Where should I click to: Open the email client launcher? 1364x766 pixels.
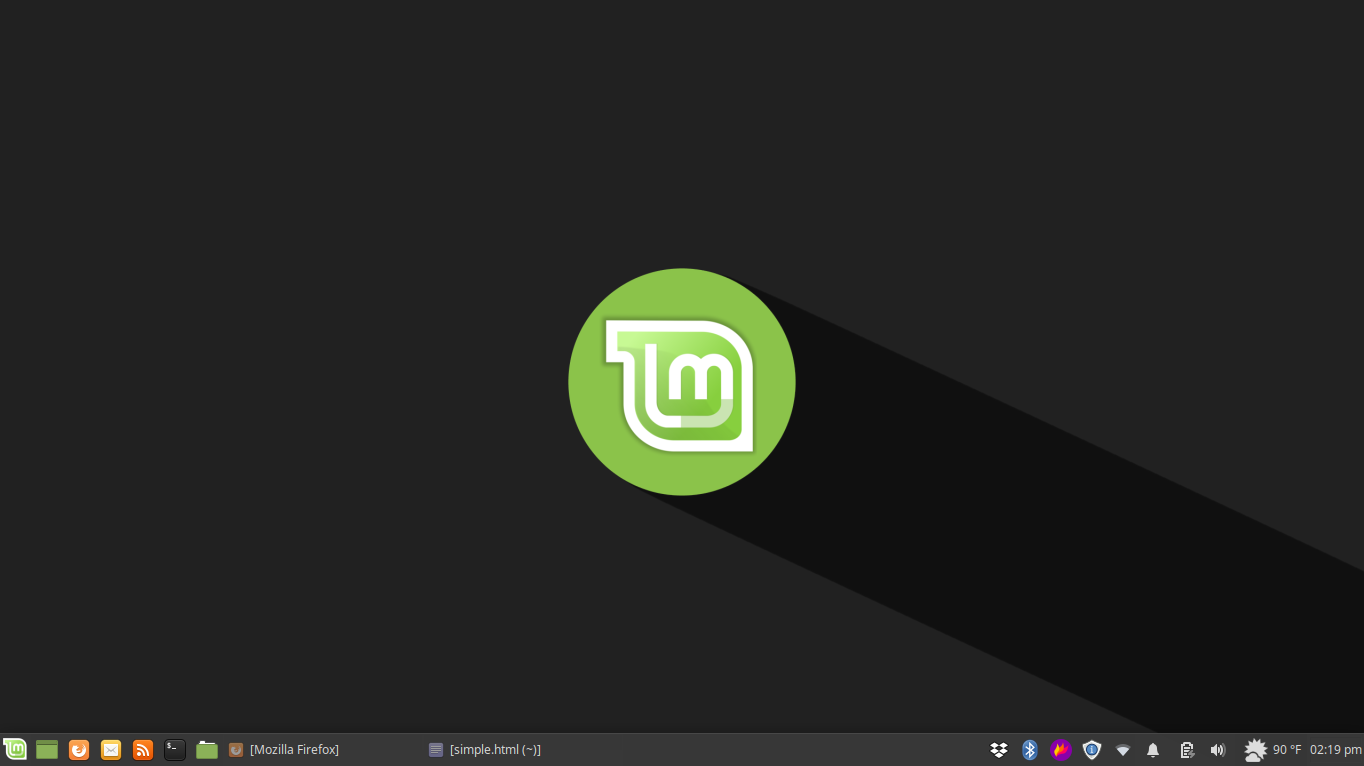[110, 749]
